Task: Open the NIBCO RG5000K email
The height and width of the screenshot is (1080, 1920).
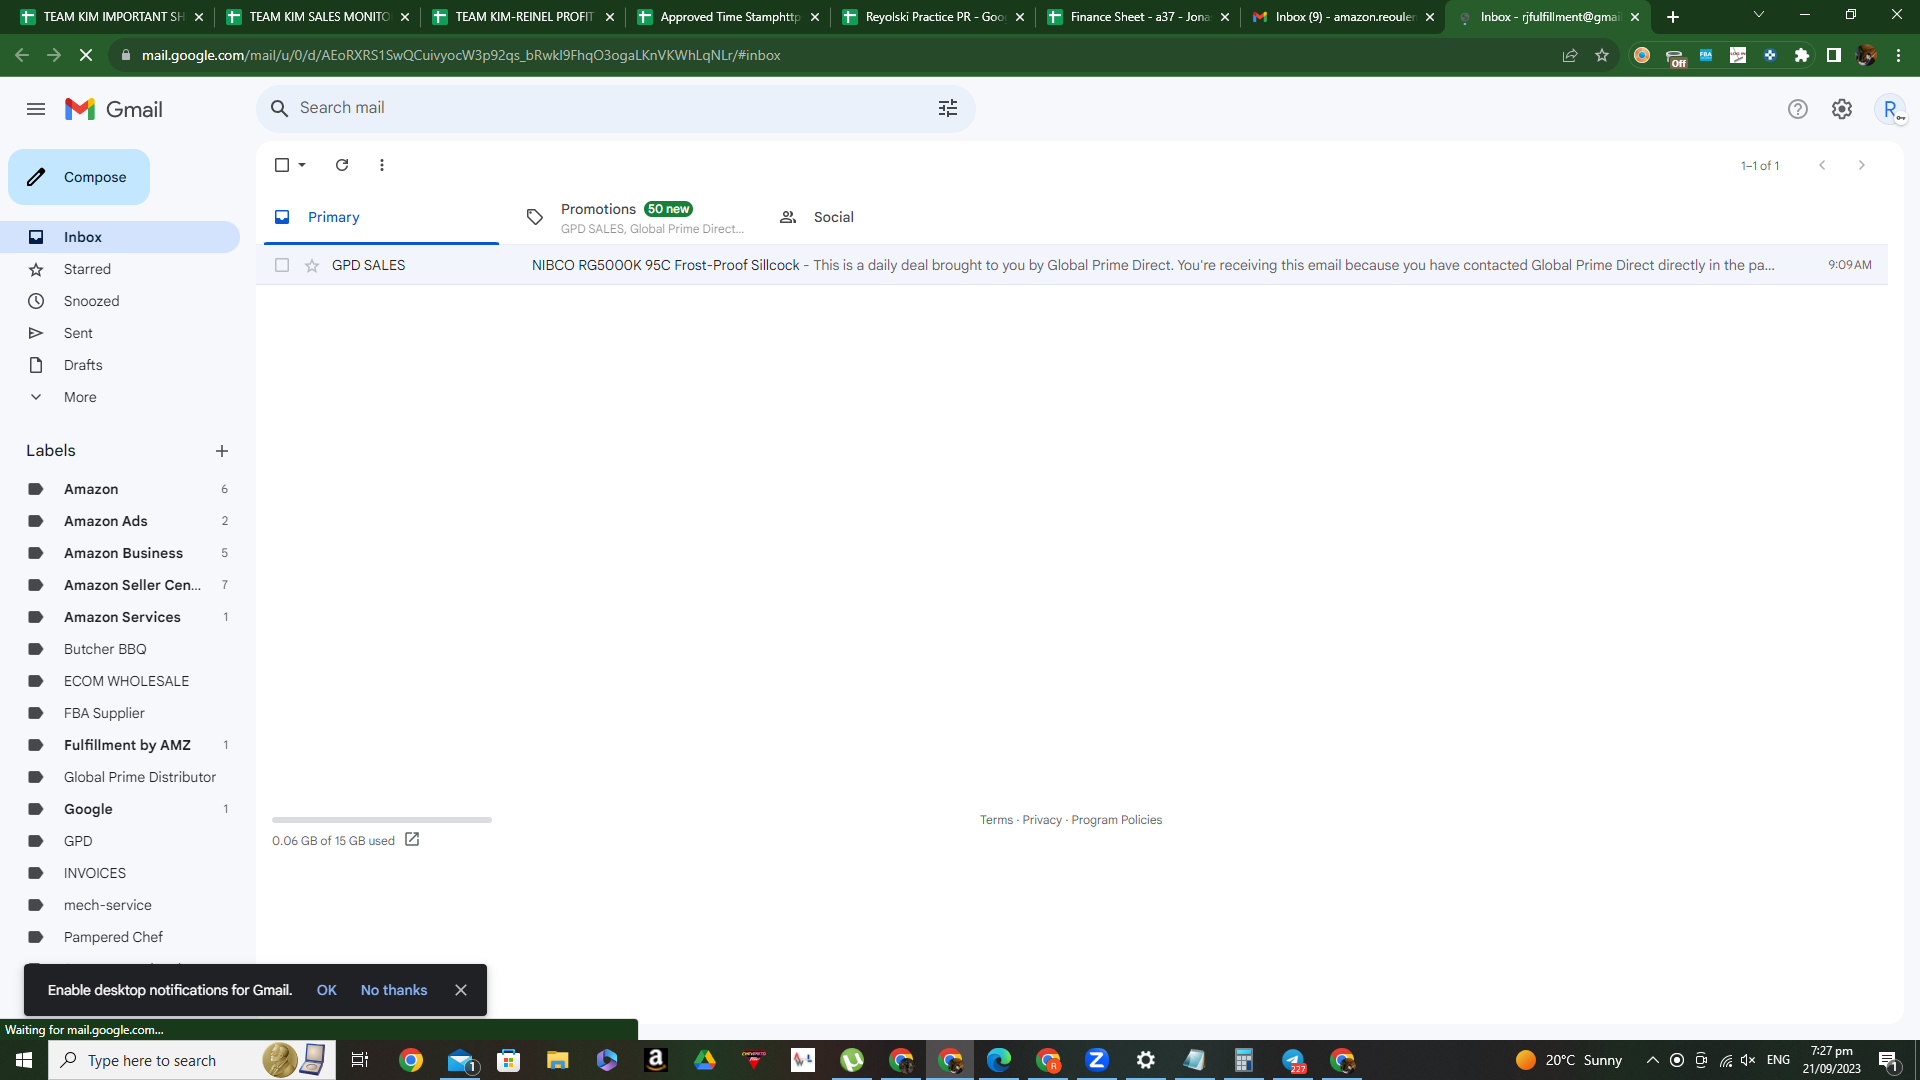Action: (x=1072, y=265)
